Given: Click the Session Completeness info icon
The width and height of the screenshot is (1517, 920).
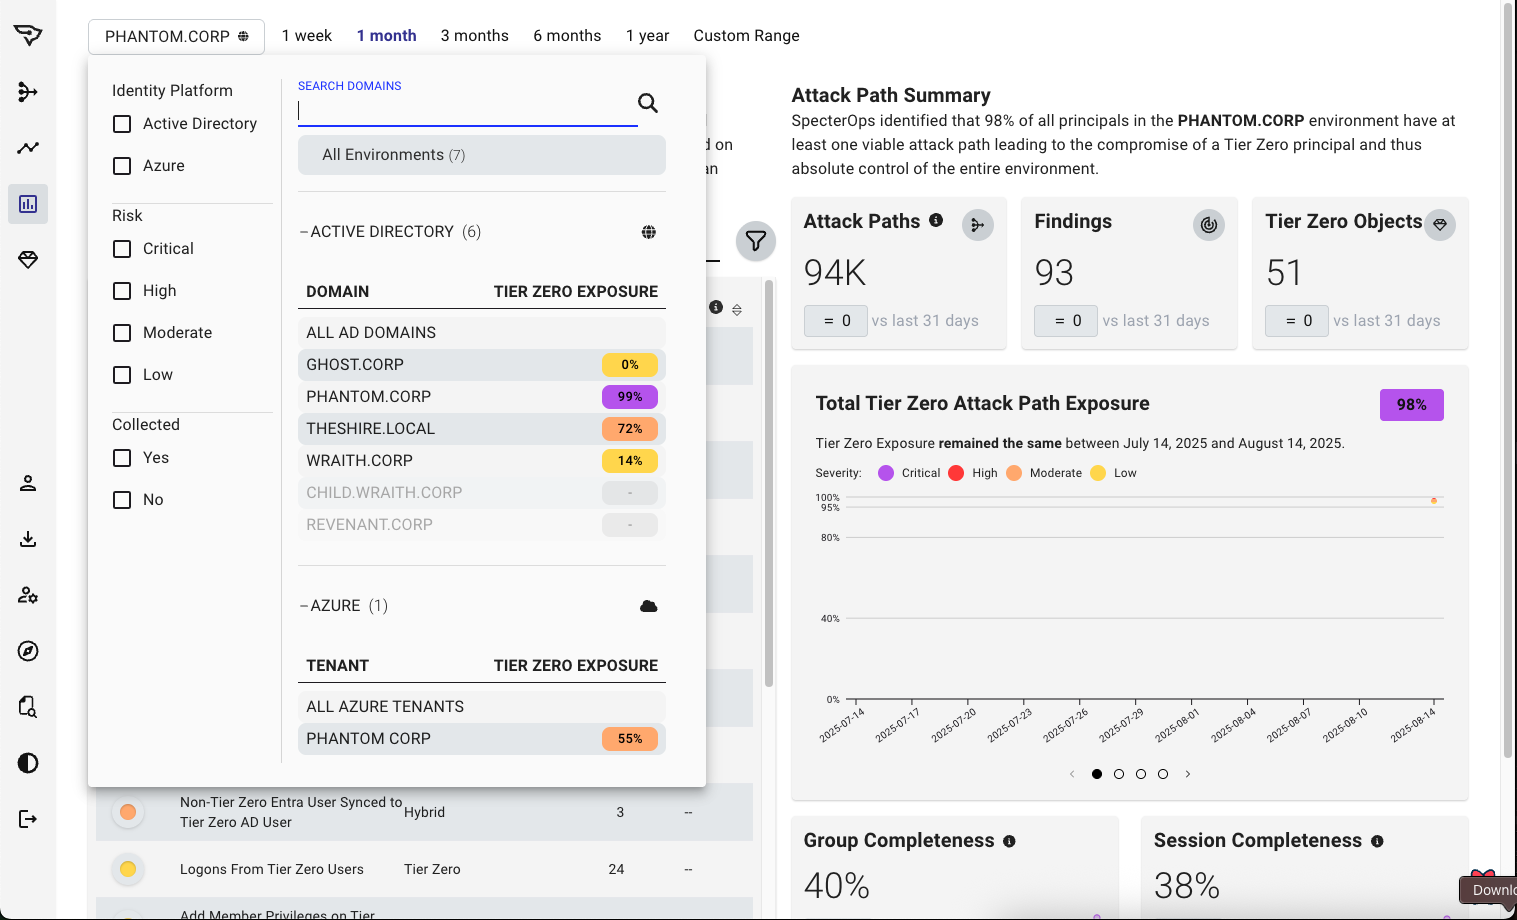Looking at the screenshot, I should pos(1377,841).
